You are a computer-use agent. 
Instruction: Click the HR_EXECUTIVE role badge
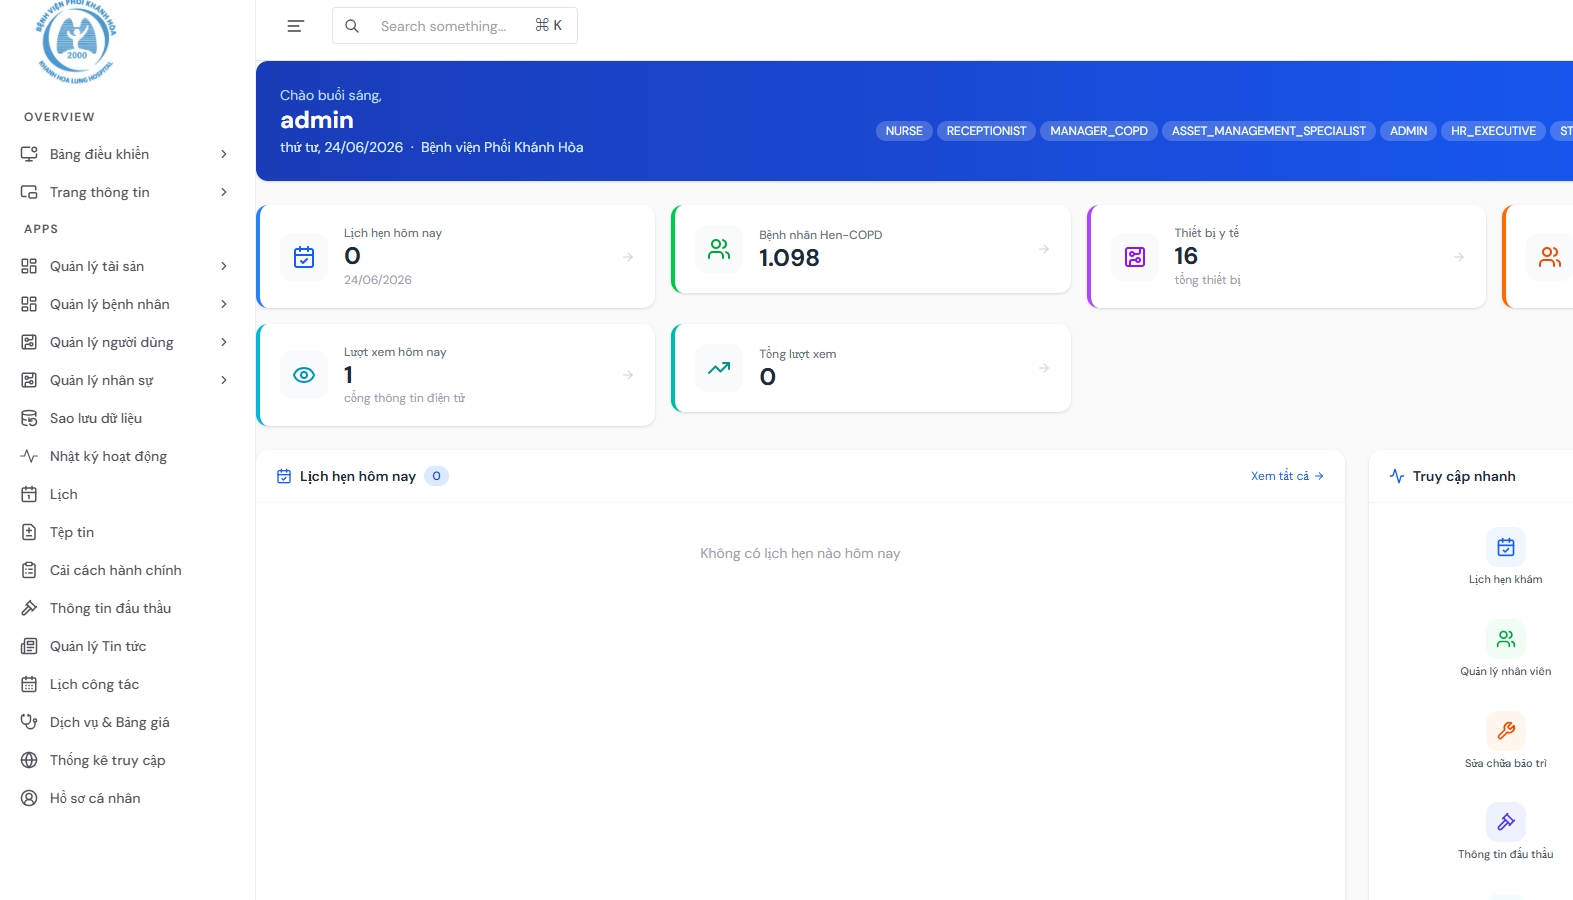click(1493, 131)
